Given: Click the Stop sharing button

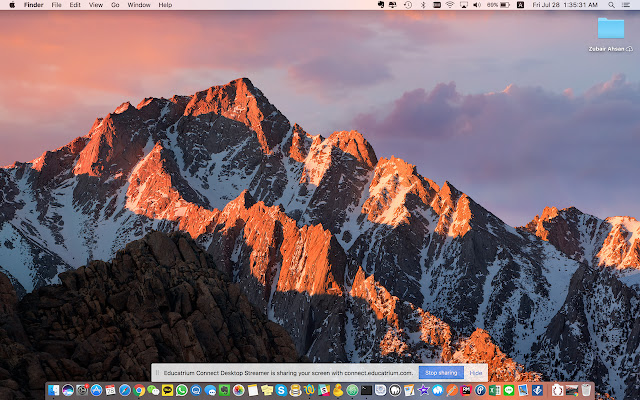Looking at the screenshot, I should pos(441,373).
